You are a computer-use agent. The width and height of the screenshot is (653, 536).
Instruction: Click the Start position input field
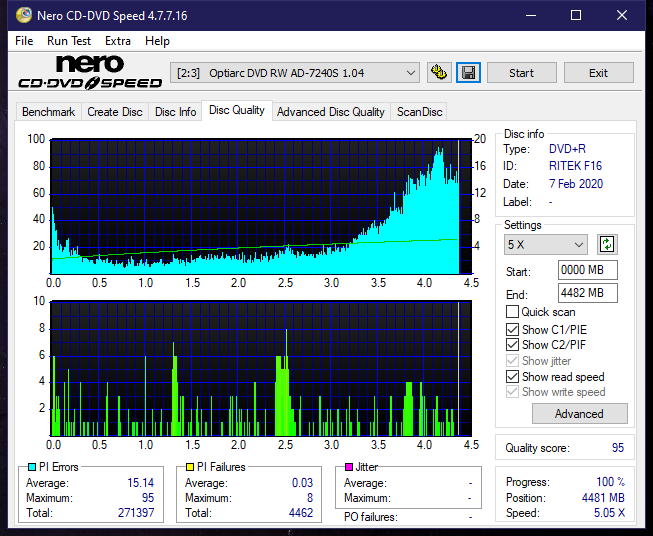coord(588,270)
